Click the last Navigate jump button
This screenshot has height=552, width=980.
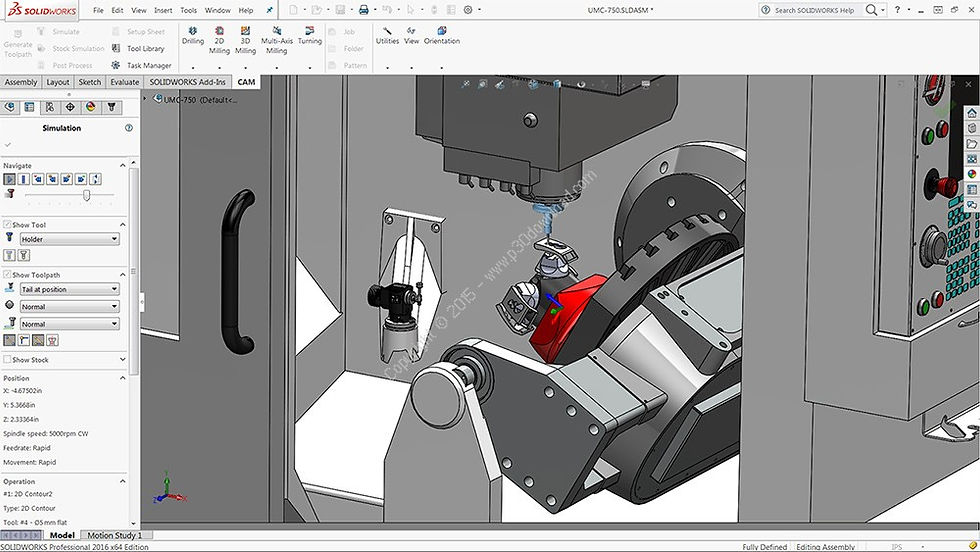tap(96, 179)
